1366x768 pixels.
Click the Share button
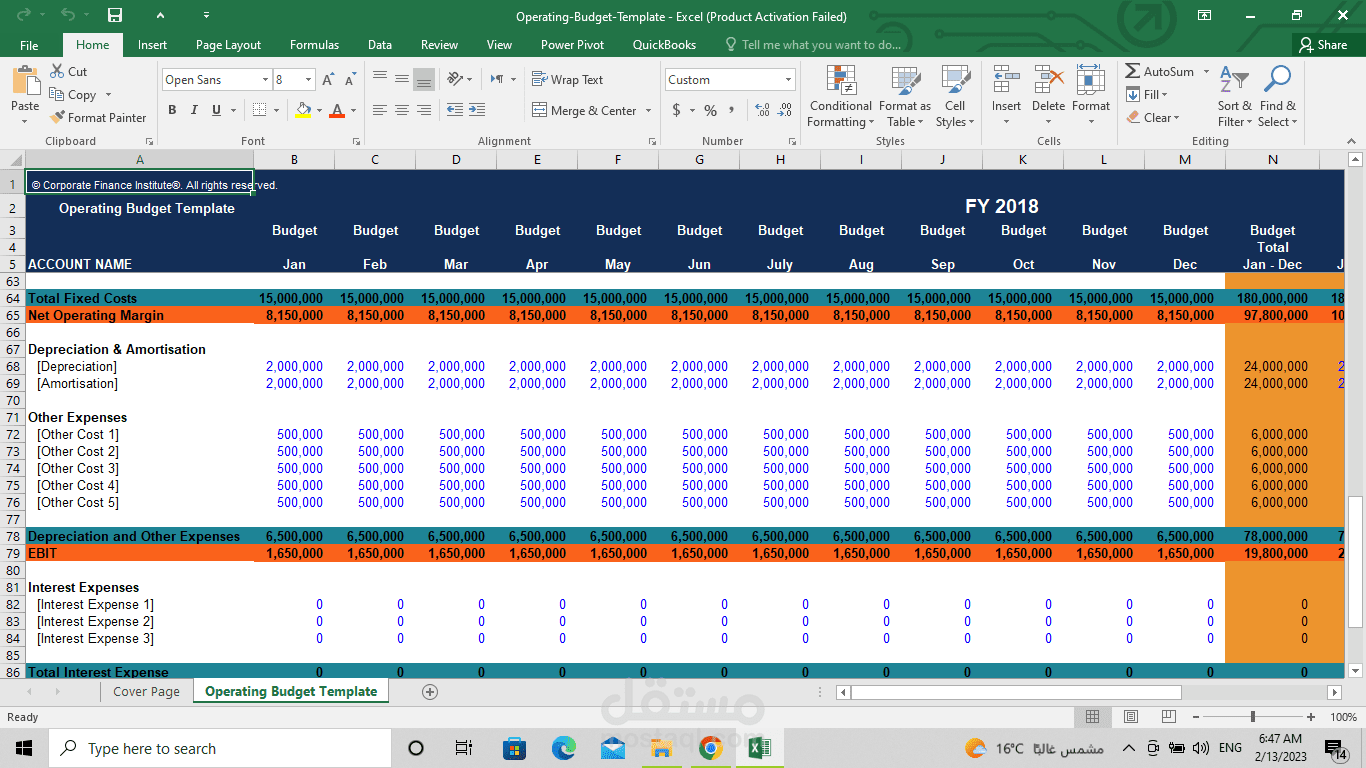click(x=1322, y=45)
